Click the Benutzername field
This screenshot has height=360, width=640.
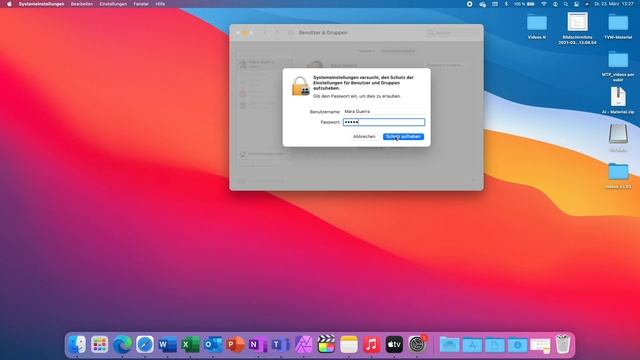click(384, 111)
